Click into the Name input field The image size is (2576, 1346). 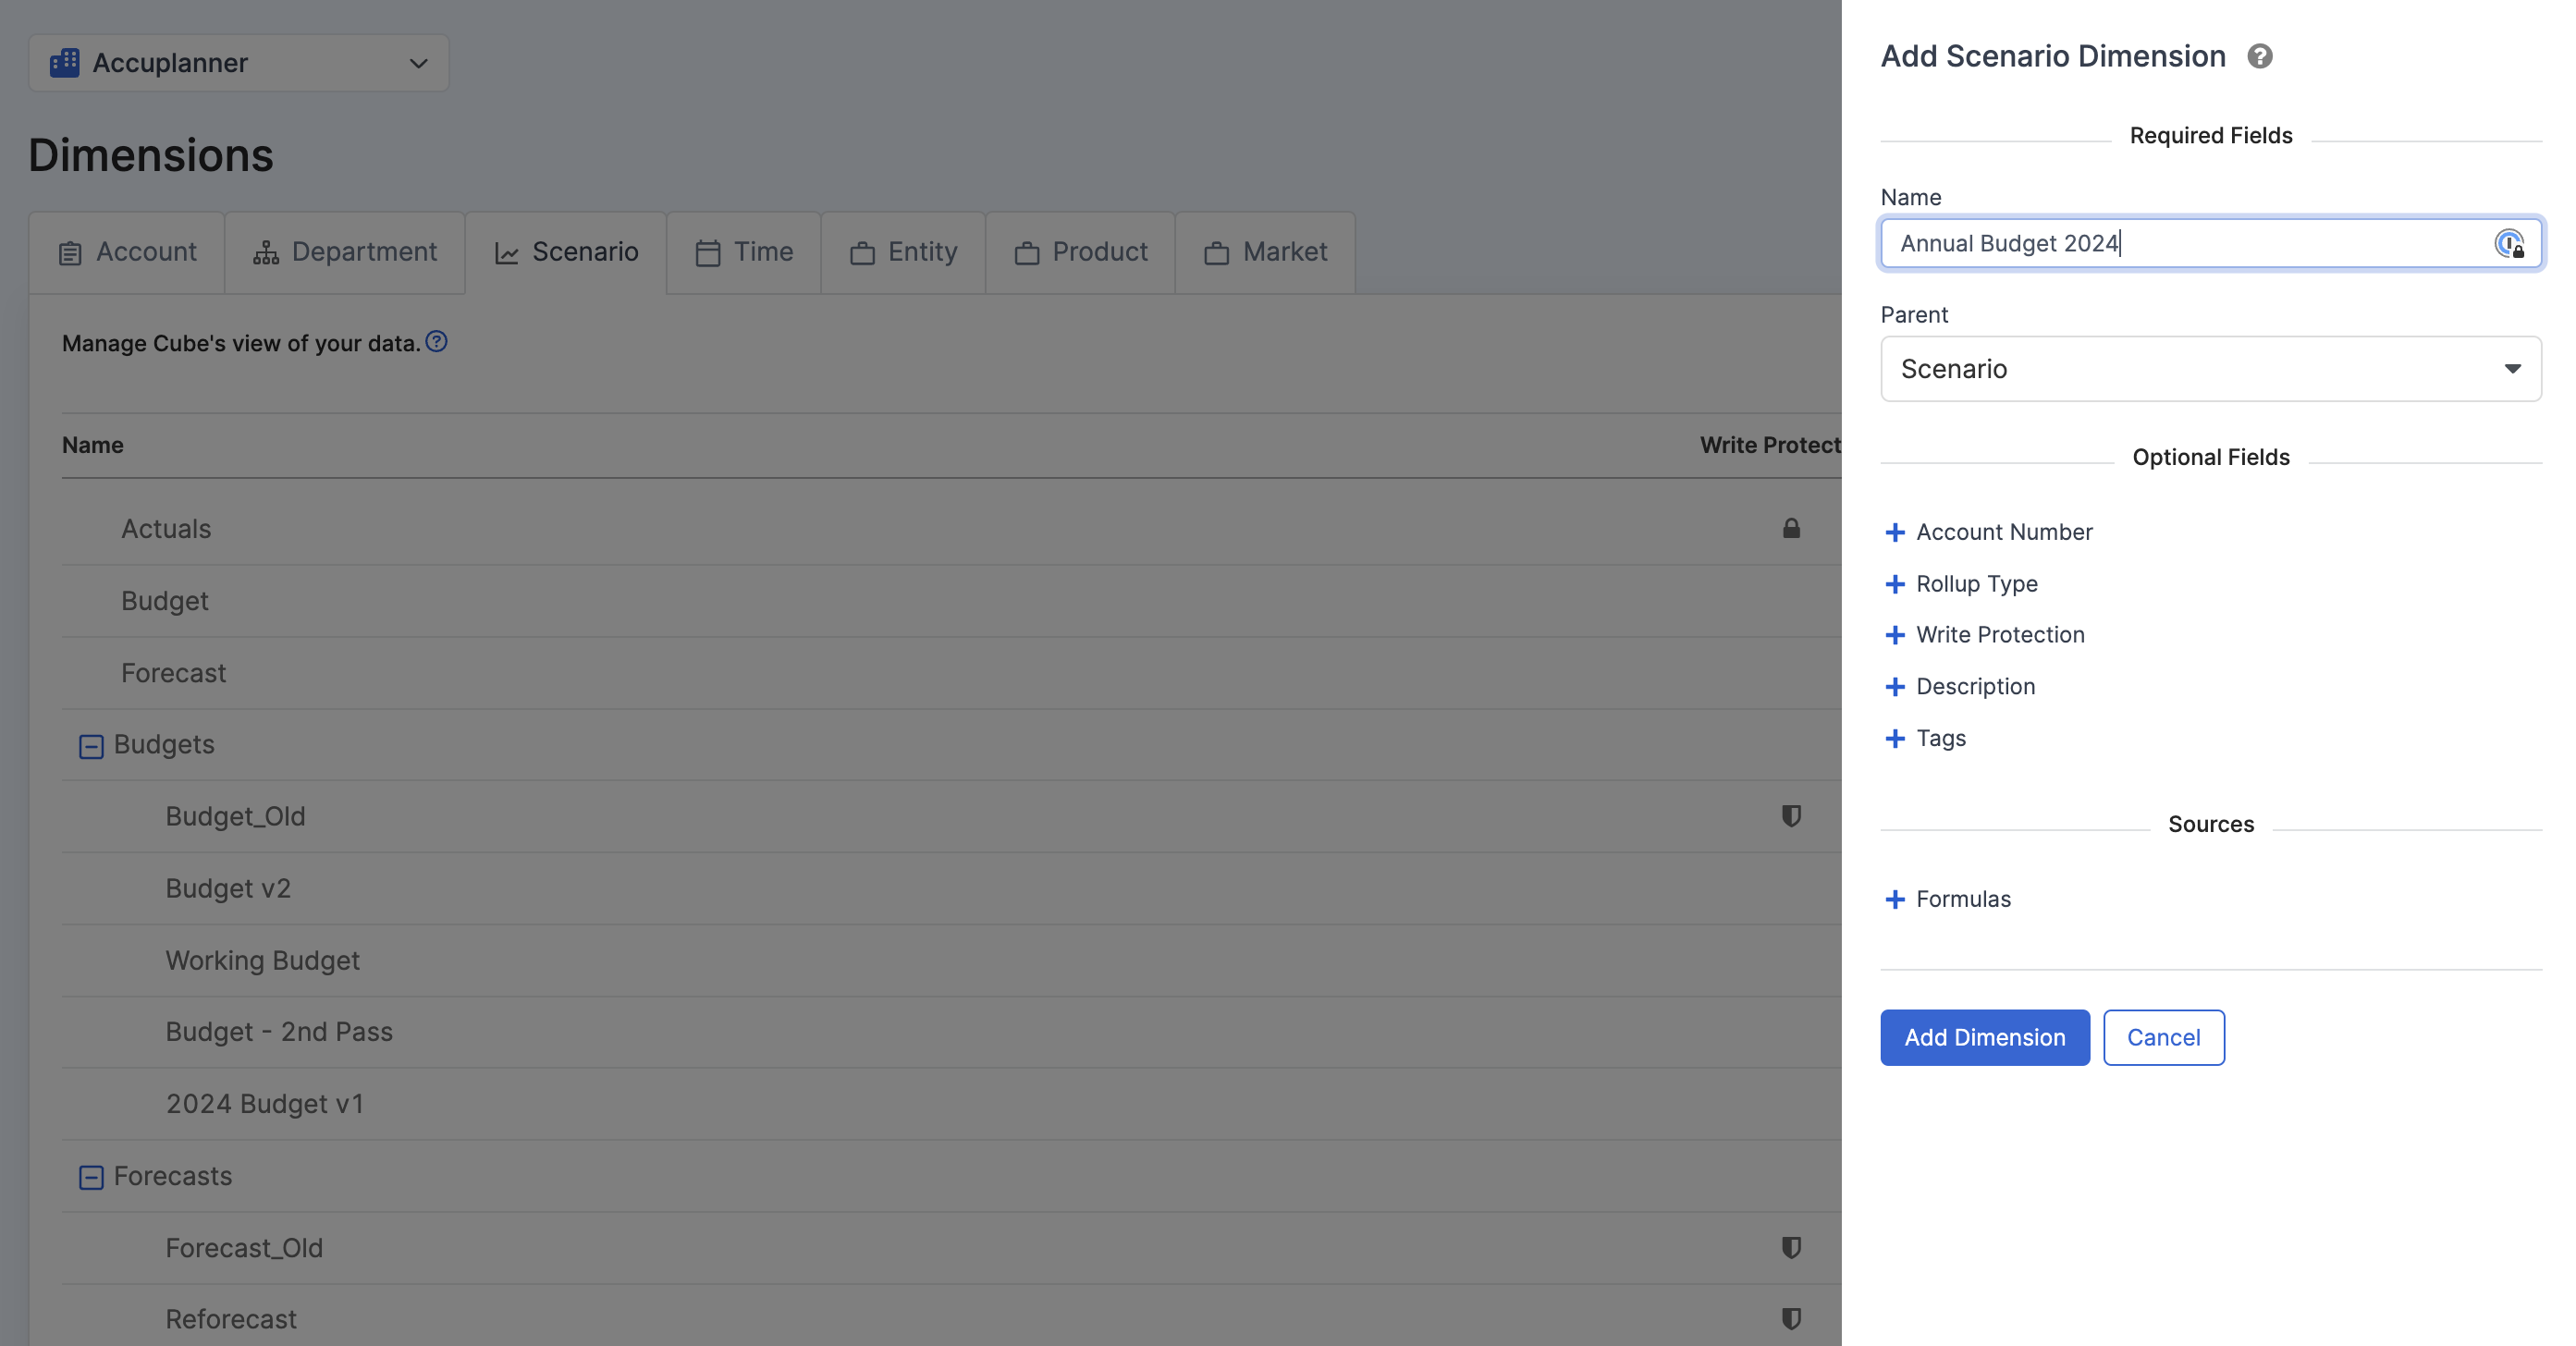(2210, 243)
